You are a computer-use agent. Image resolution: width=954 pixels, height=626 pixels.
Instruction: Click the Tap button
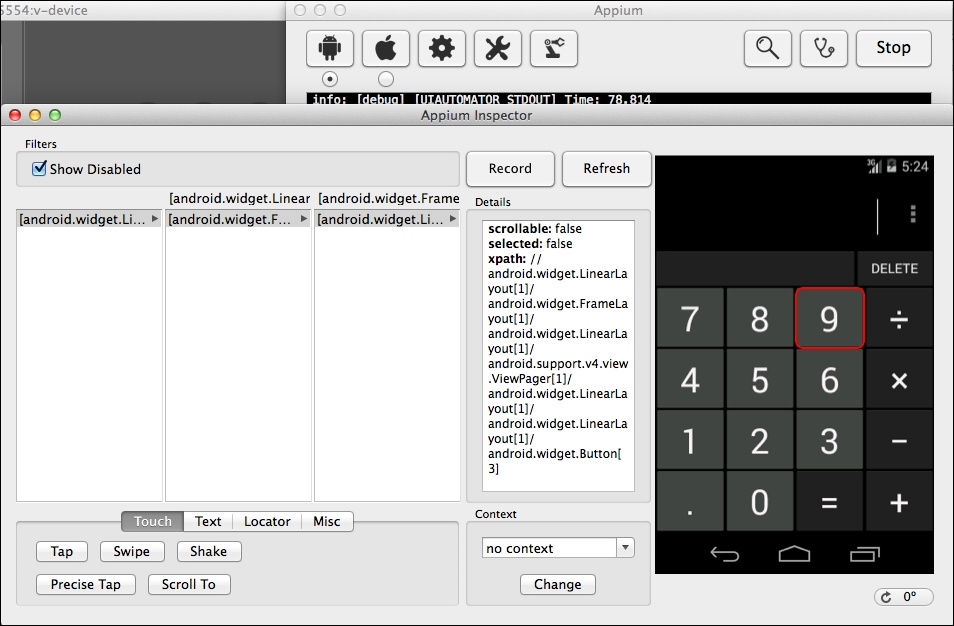[x=61, y=551]
